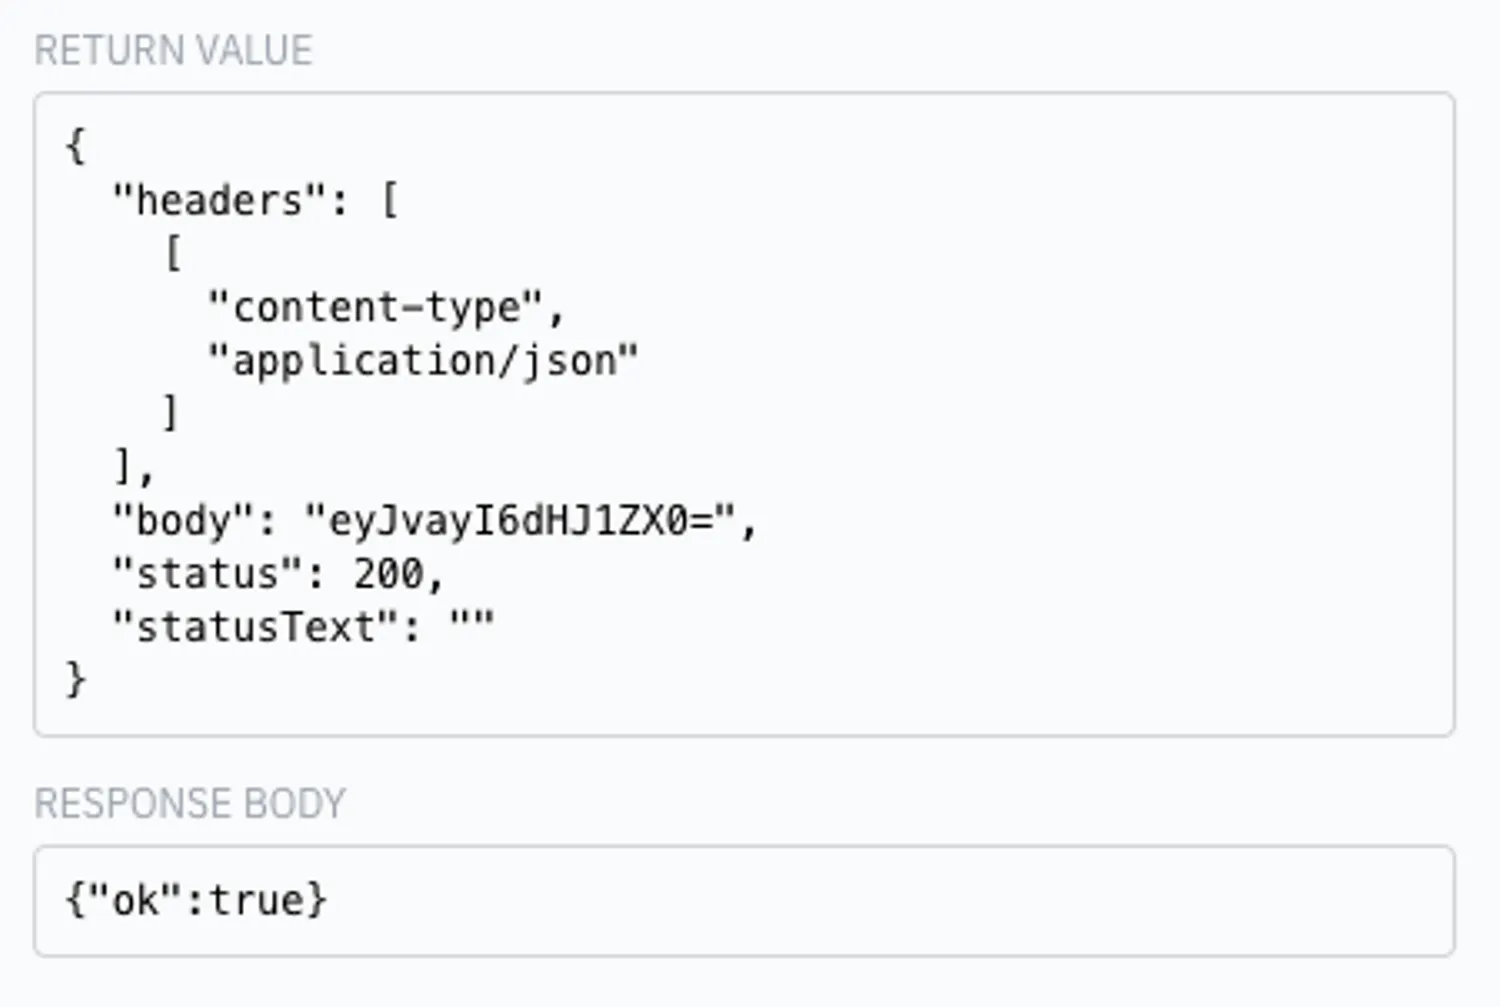Image resolution: width=1500 pixels, height=1007 pixels.
Task: Click the "content-type" header name string
Action: [x=375, y=307]
